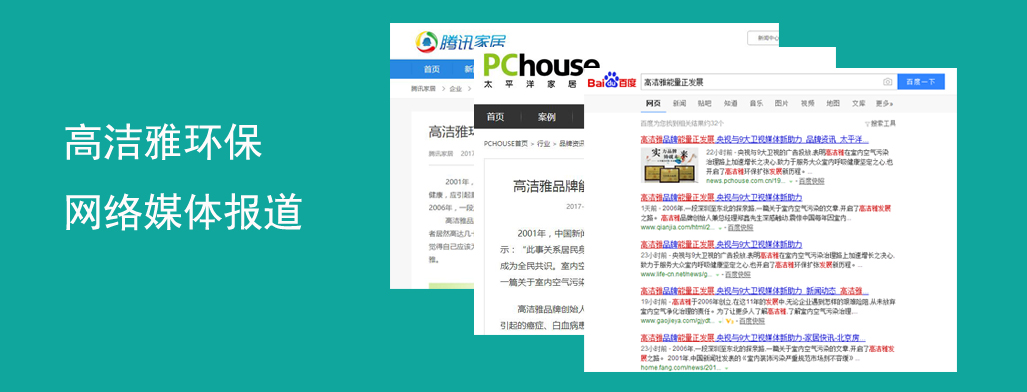Open first result ending 品牌资讯_太平洋
The height and width of the screenshot is (392, 1027).
[754, 140]
